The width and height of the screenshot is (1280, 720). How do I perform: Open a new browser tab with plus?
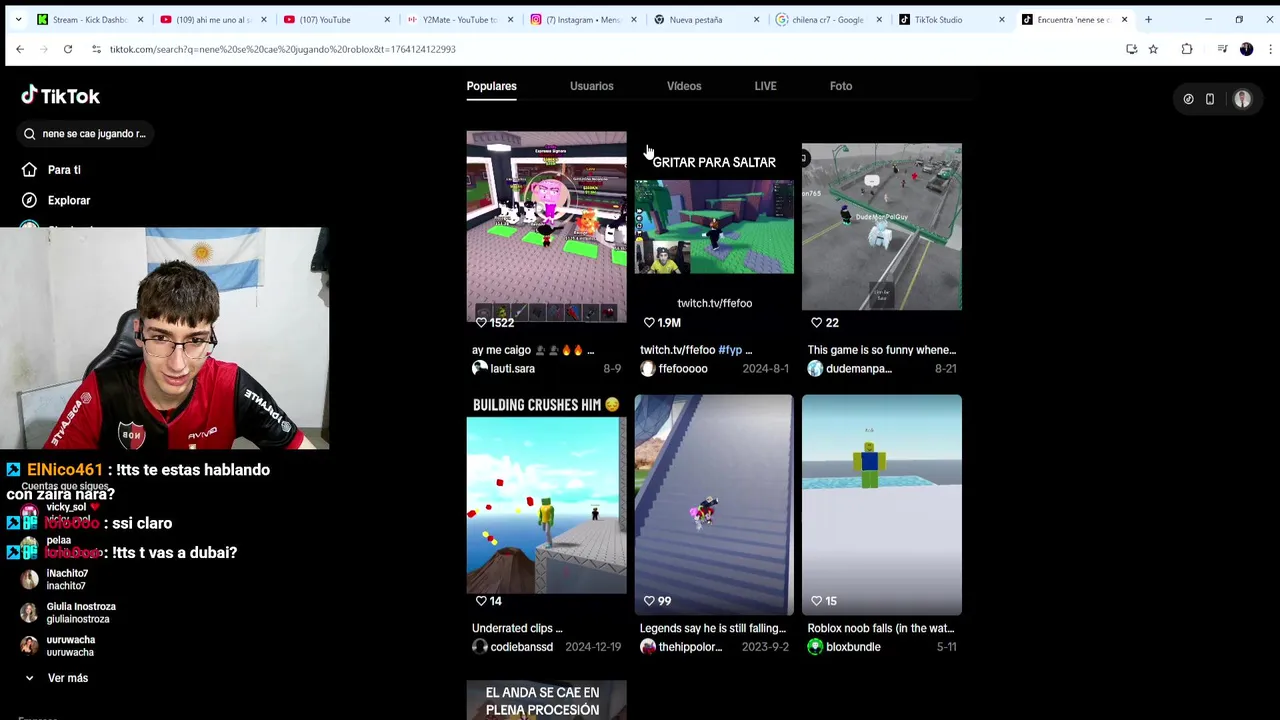pyautogui.click(x=1148, y=19)
